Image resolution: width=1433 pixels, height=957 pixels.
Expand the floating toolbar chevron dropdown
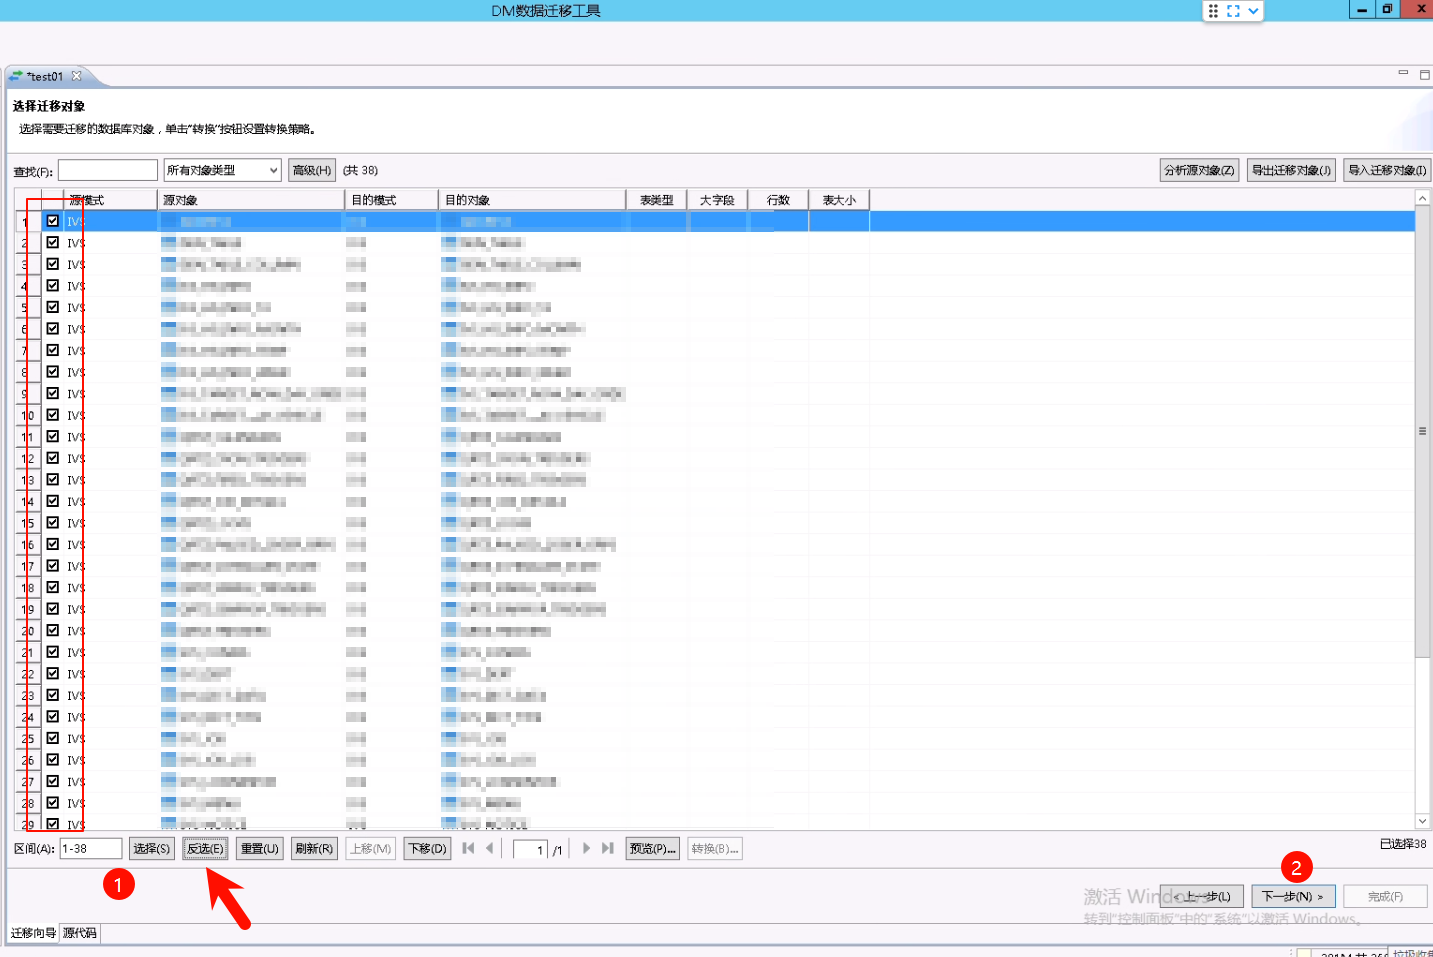(x=1253, y=11)
